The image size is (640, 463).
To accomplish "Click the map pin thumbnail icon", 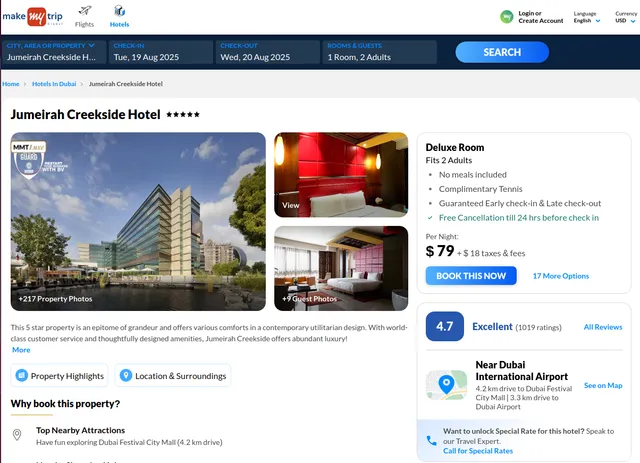I will pyautogui.click(x=447, y=385).
